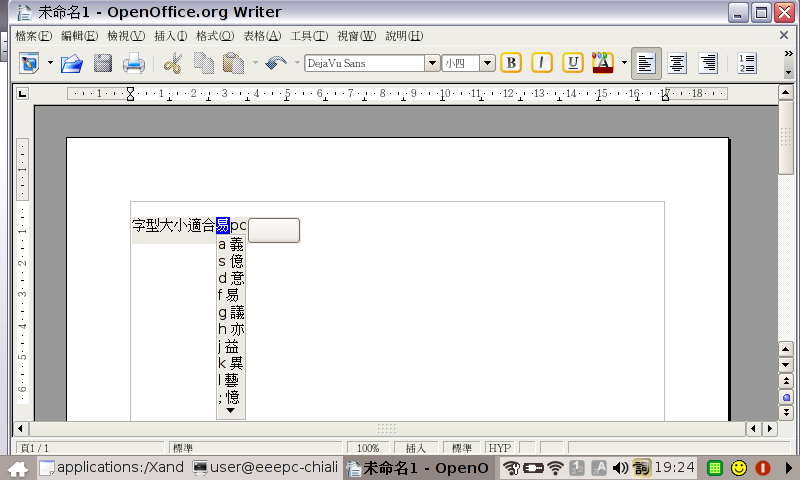Screen dimensions: 800x480
Task: Expand the candidate list down arrow
Action: [x=230, y=410]
